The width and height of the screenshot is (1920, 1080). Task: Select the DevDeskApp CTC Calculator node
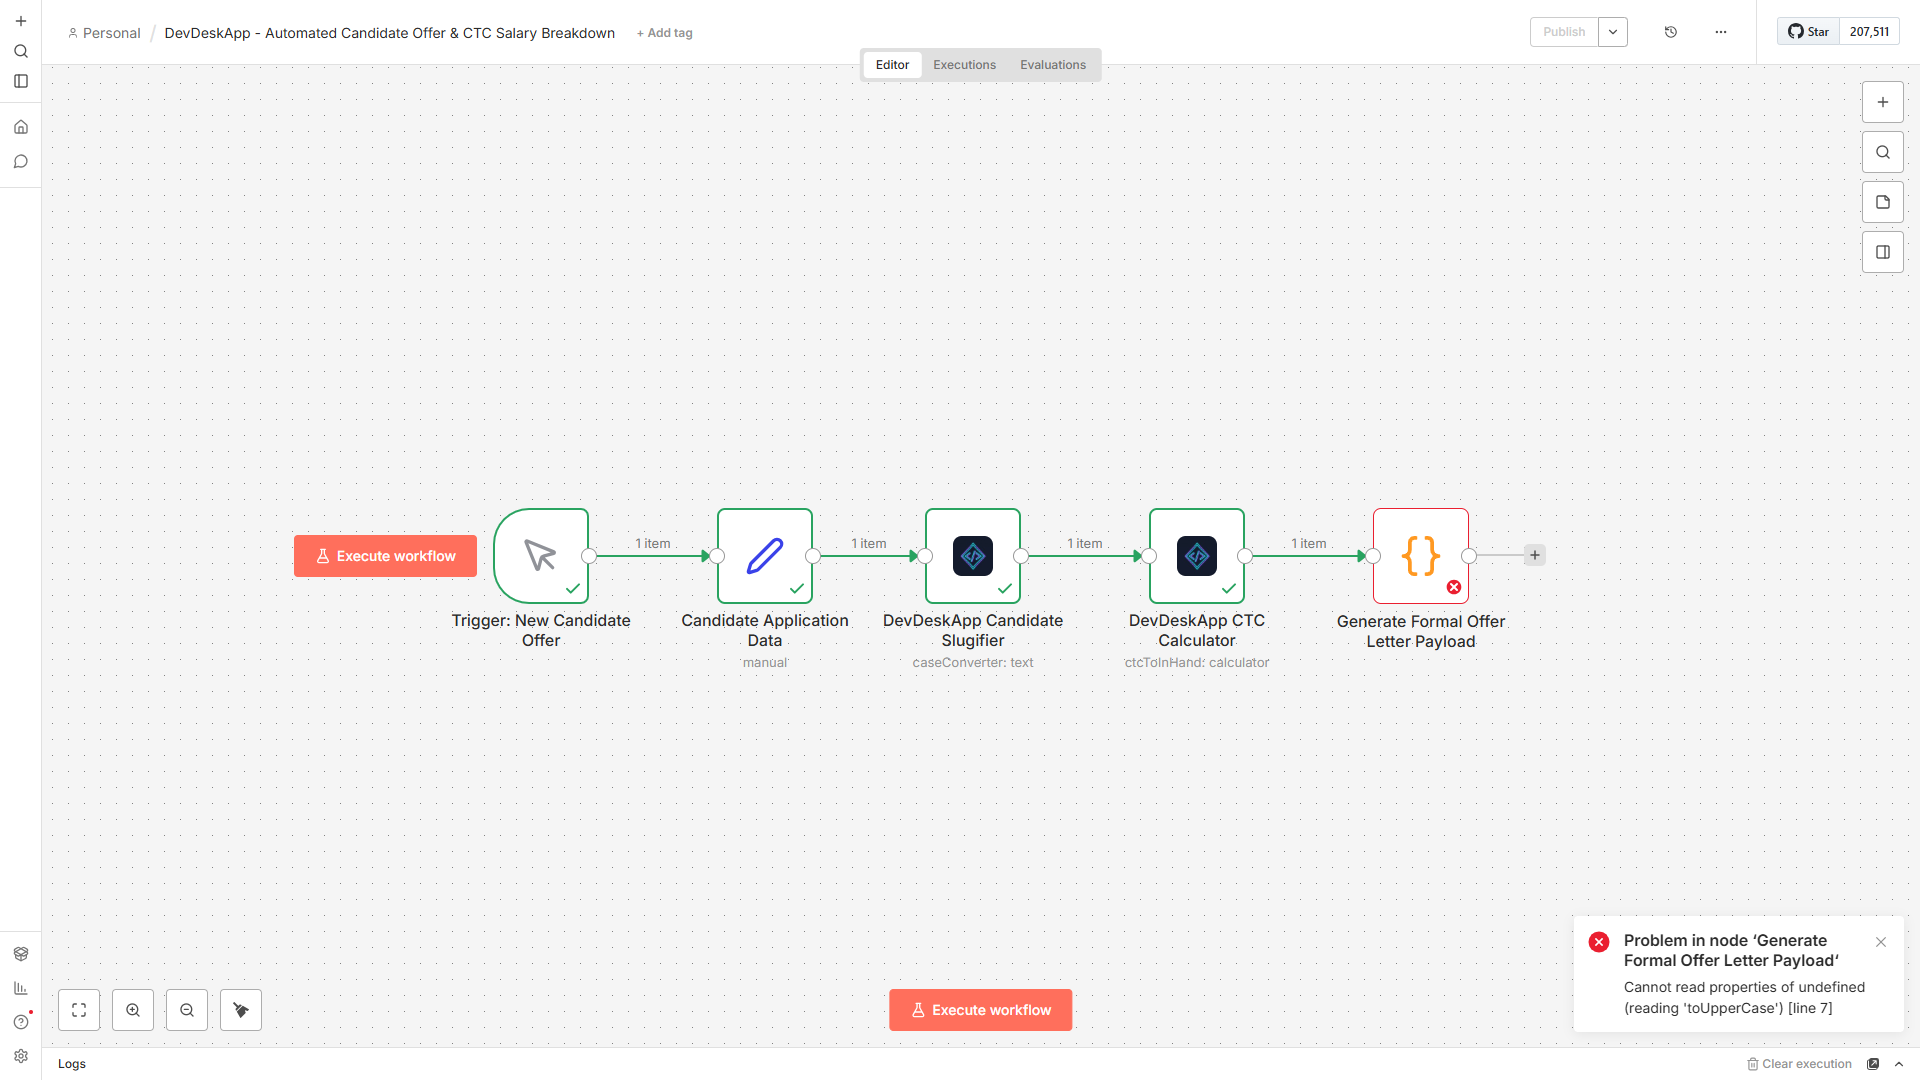1197,556
